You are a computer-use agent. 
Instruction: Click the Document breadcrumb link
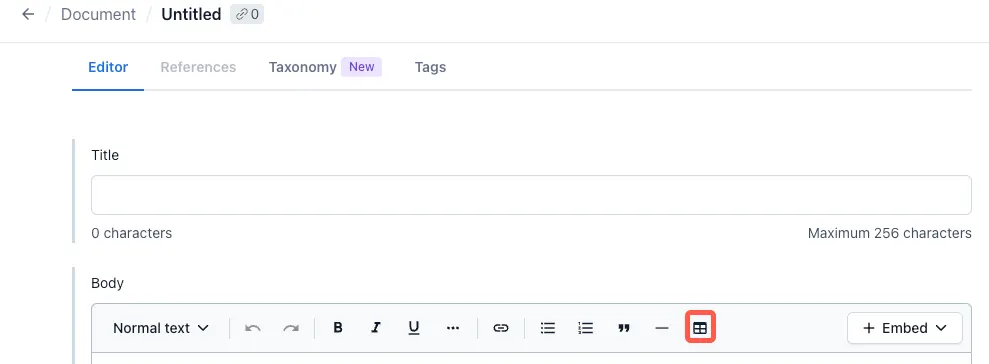pyautogui.click(x=98, y=15)
